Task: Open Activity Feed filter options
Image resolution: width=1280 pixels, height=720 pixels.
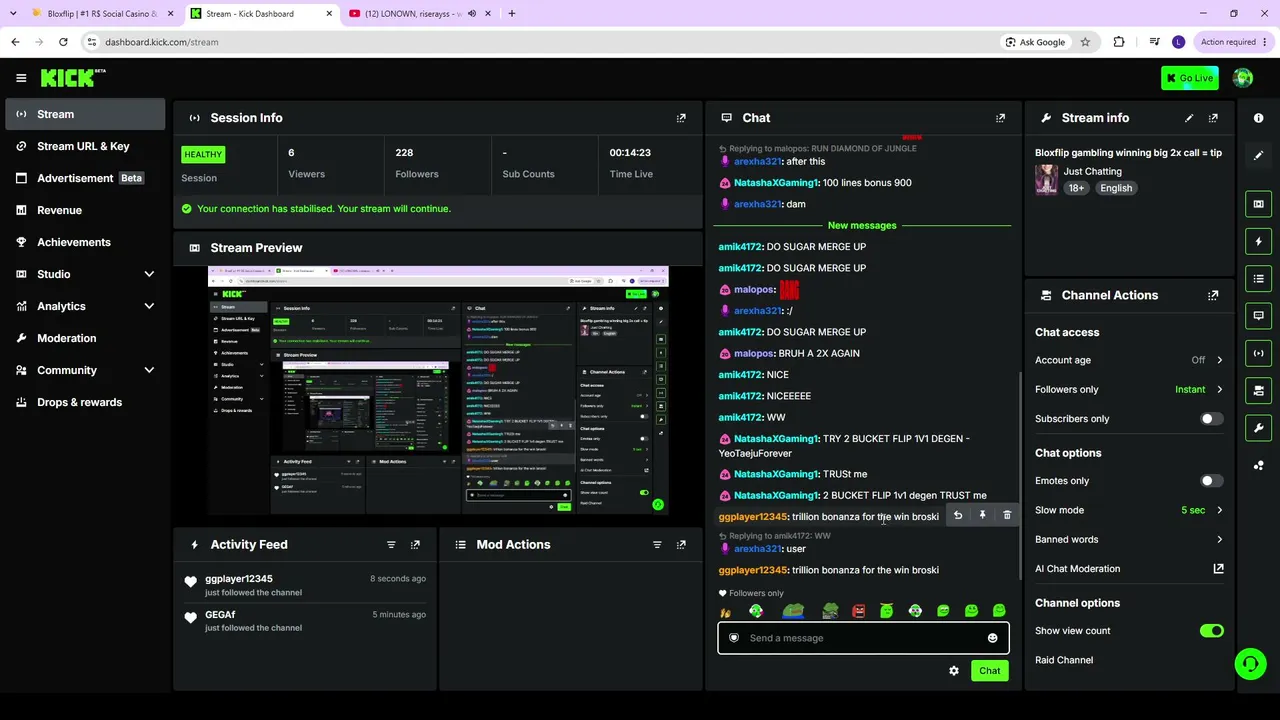Action: pyautogui.click(x=391, y=545)
